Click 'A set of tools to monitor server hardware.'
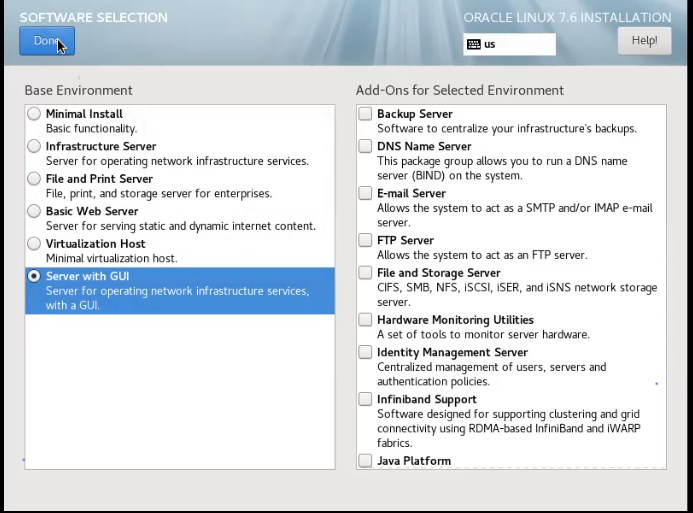693x513 pixels. tap(483, 334)
